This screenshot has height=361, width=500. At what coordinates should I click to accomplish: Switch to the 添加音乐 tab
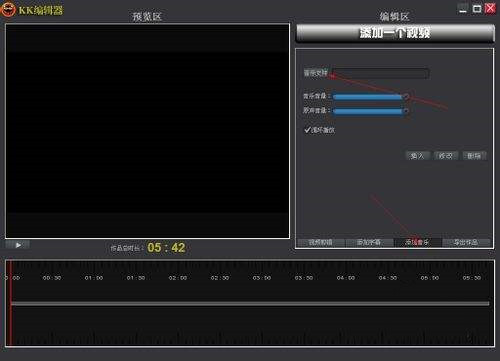(417, 242)
